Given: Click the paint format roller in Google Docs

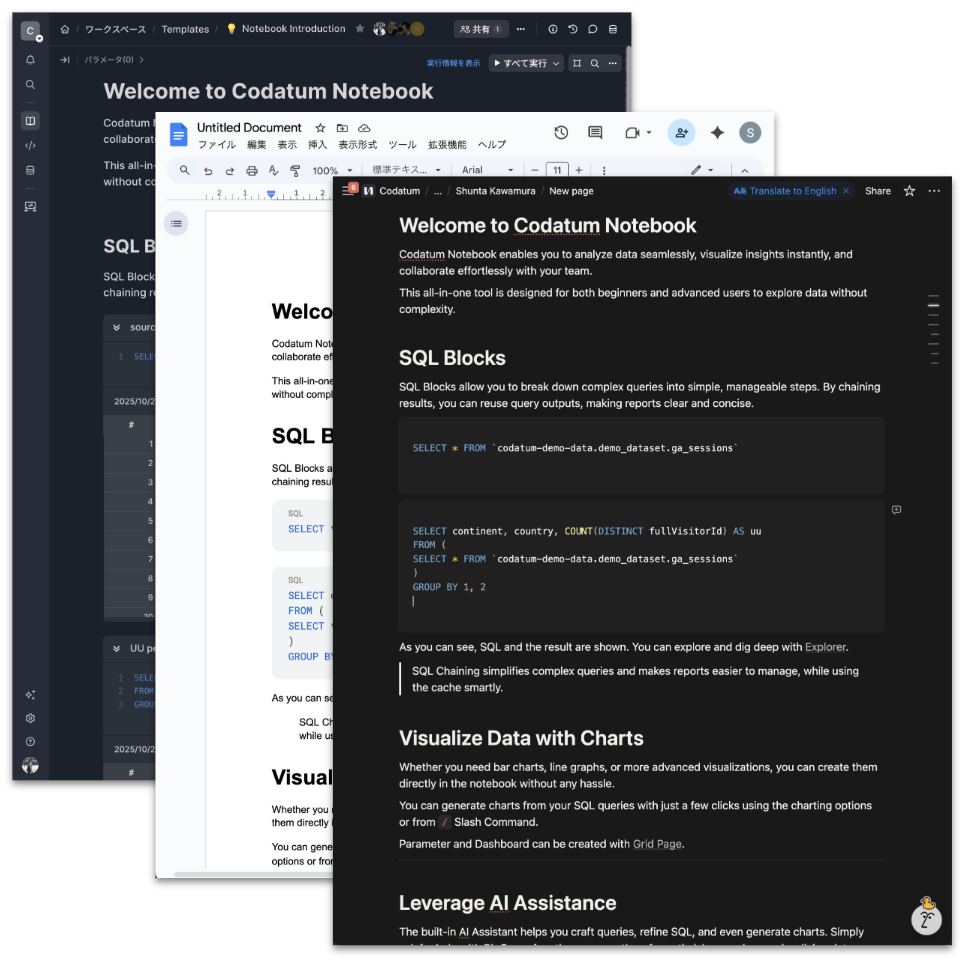Looking at the screenshot, I should tap(296, 170).
